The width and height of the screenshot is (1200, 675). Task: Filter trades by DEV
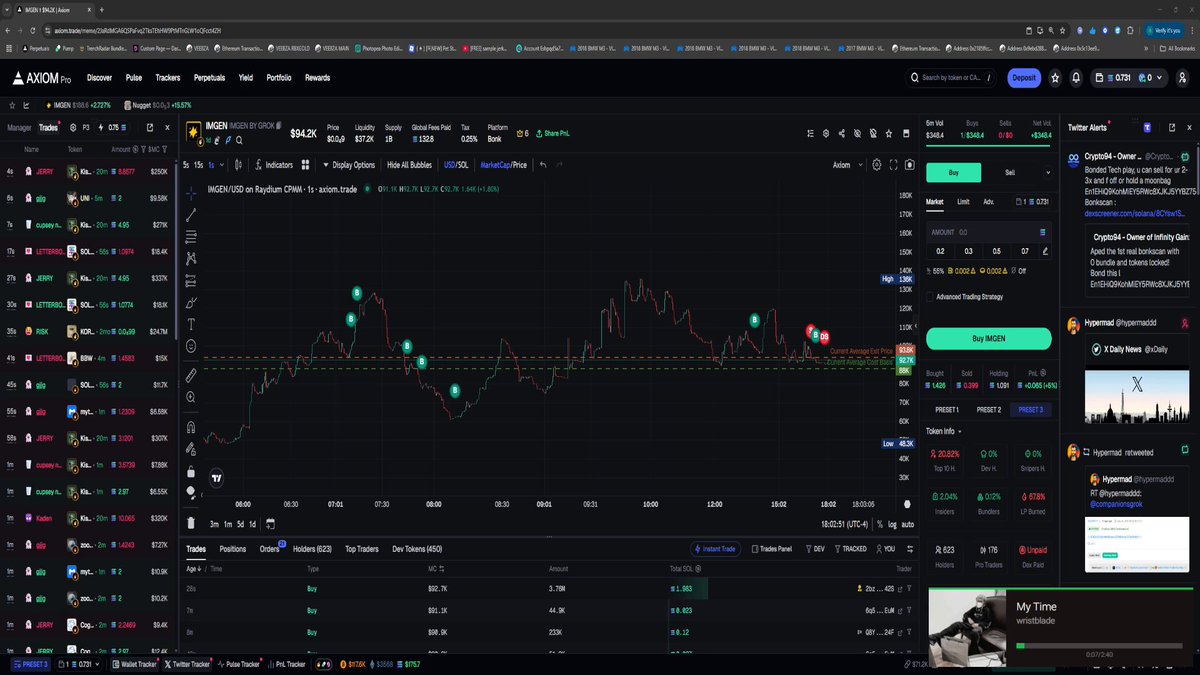[x=814, y=549]
